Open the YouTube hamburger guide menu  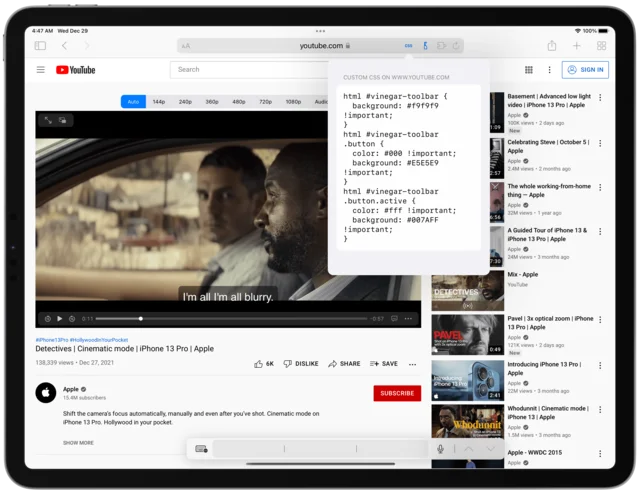(x=40, y=70)
